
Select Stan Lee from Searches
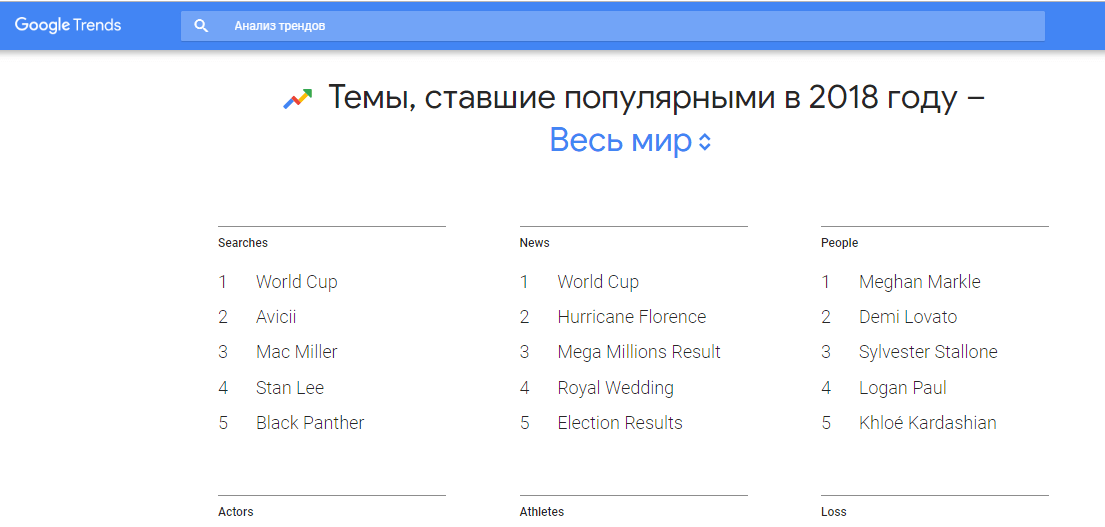[x=289, y=388]
